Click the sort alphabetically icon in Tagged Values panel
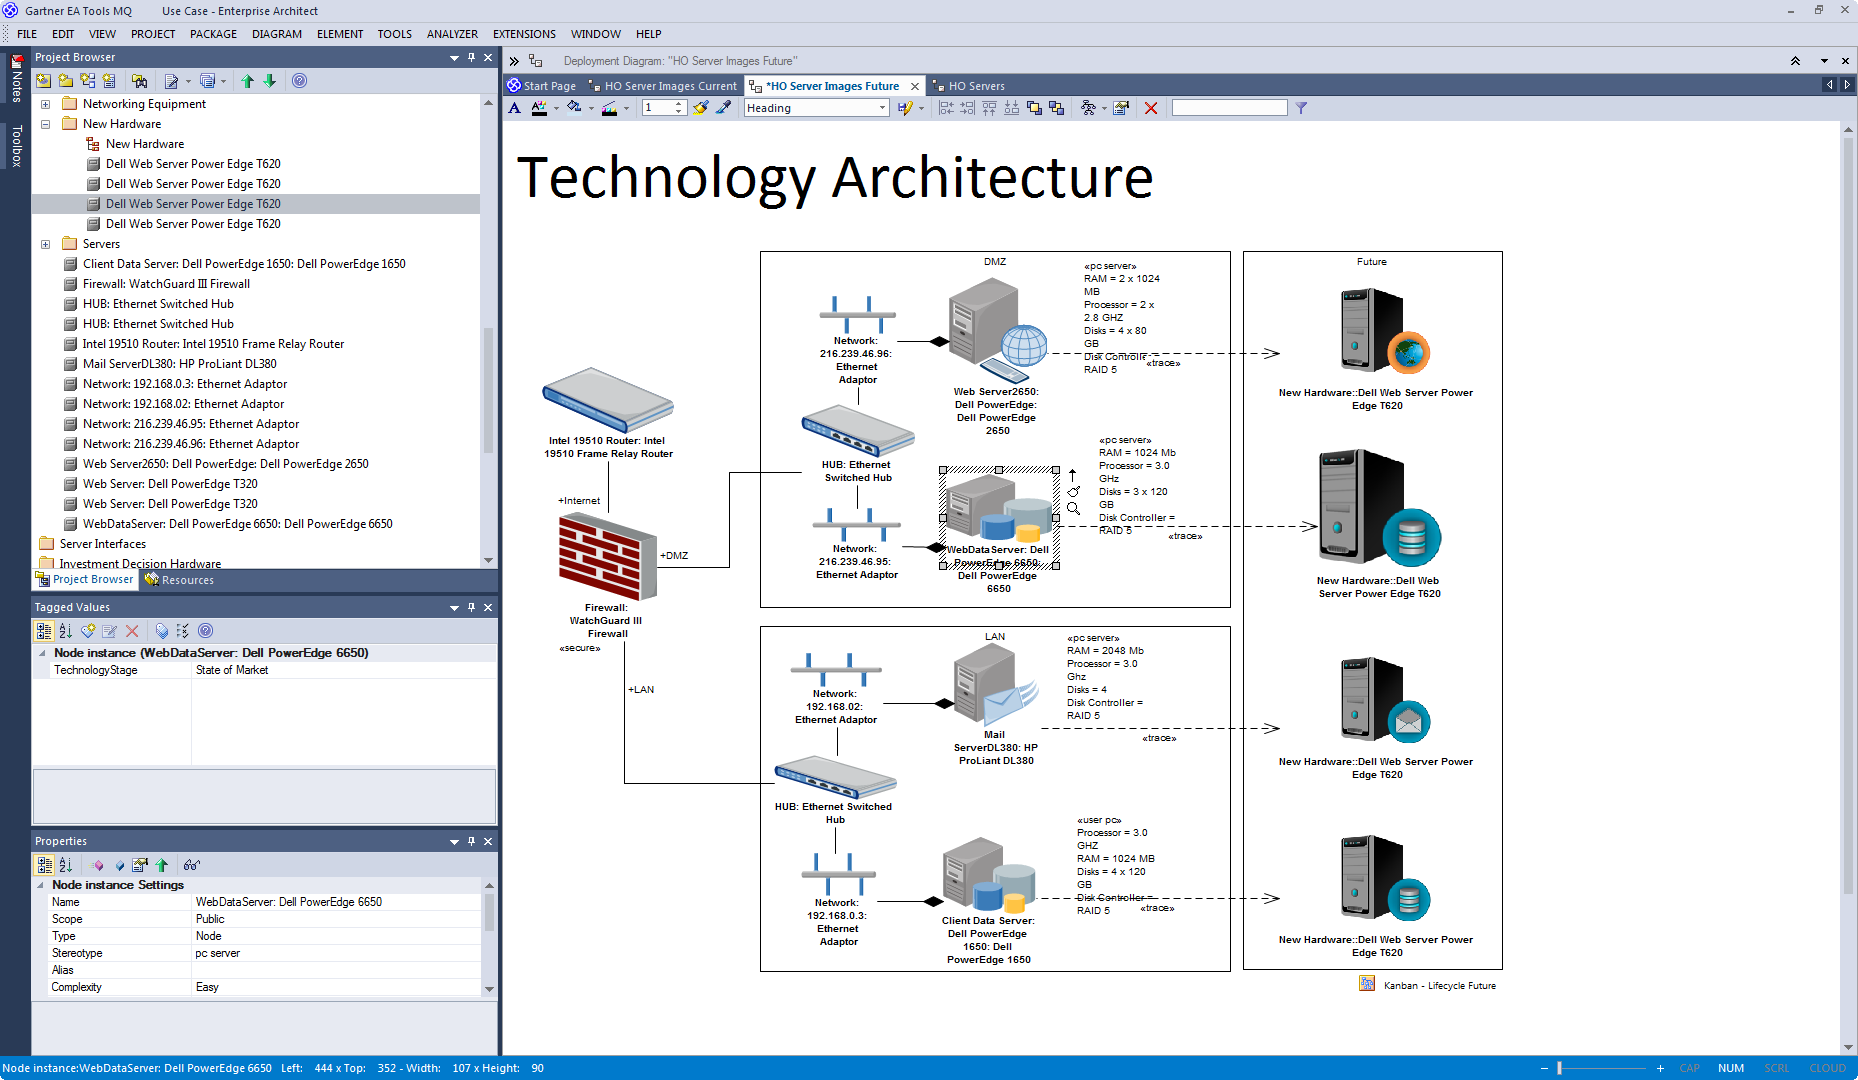This screenshot has height=1080, width=1858. (65, 630)
